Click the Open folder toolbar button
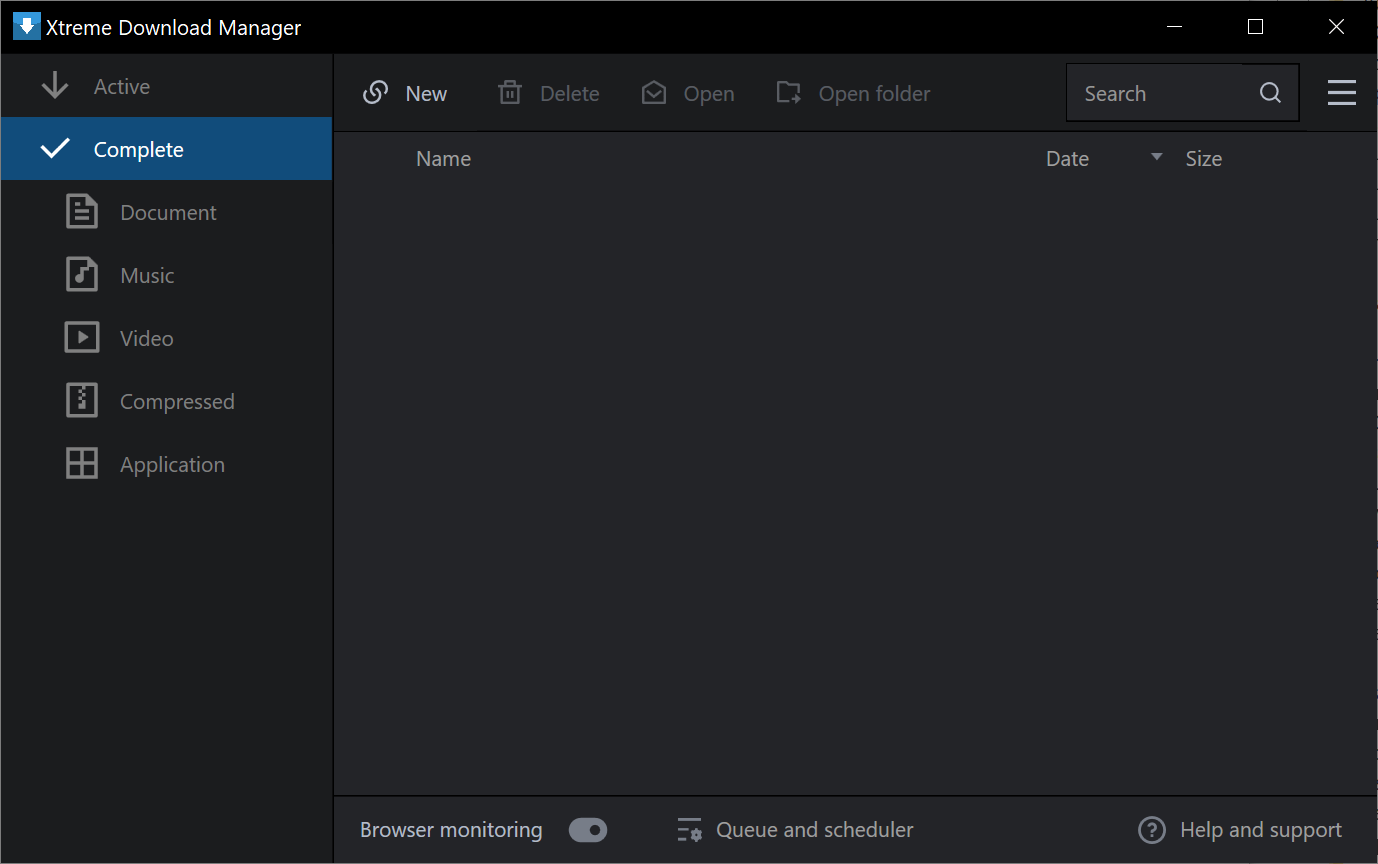 tap(853, 93)
